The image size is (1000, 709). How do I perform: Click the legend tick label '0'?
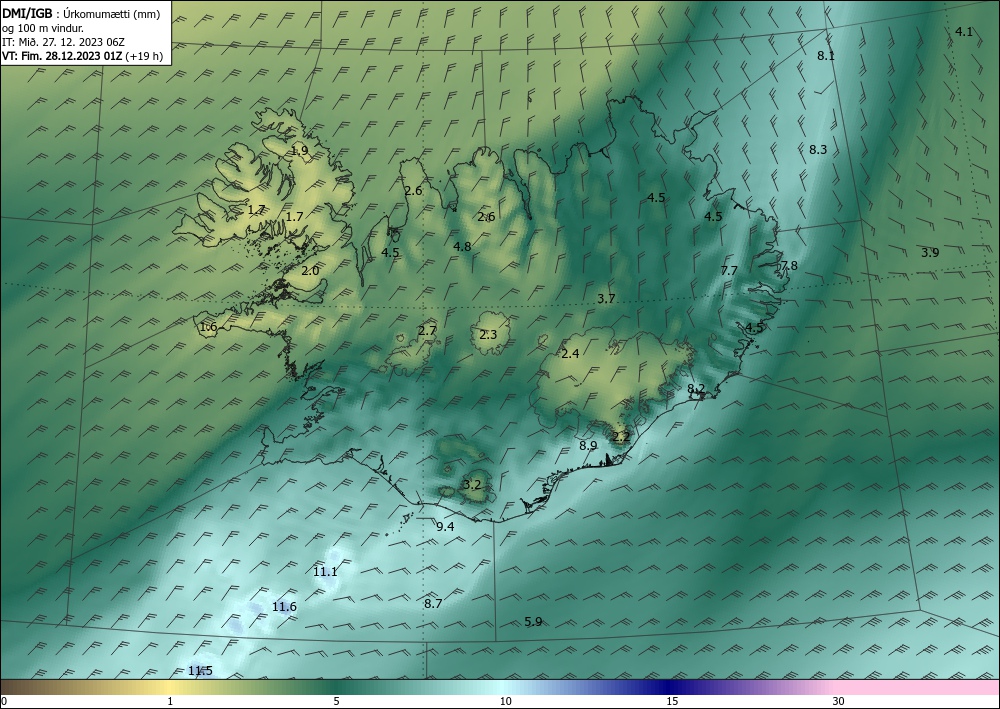pos(4,702)
